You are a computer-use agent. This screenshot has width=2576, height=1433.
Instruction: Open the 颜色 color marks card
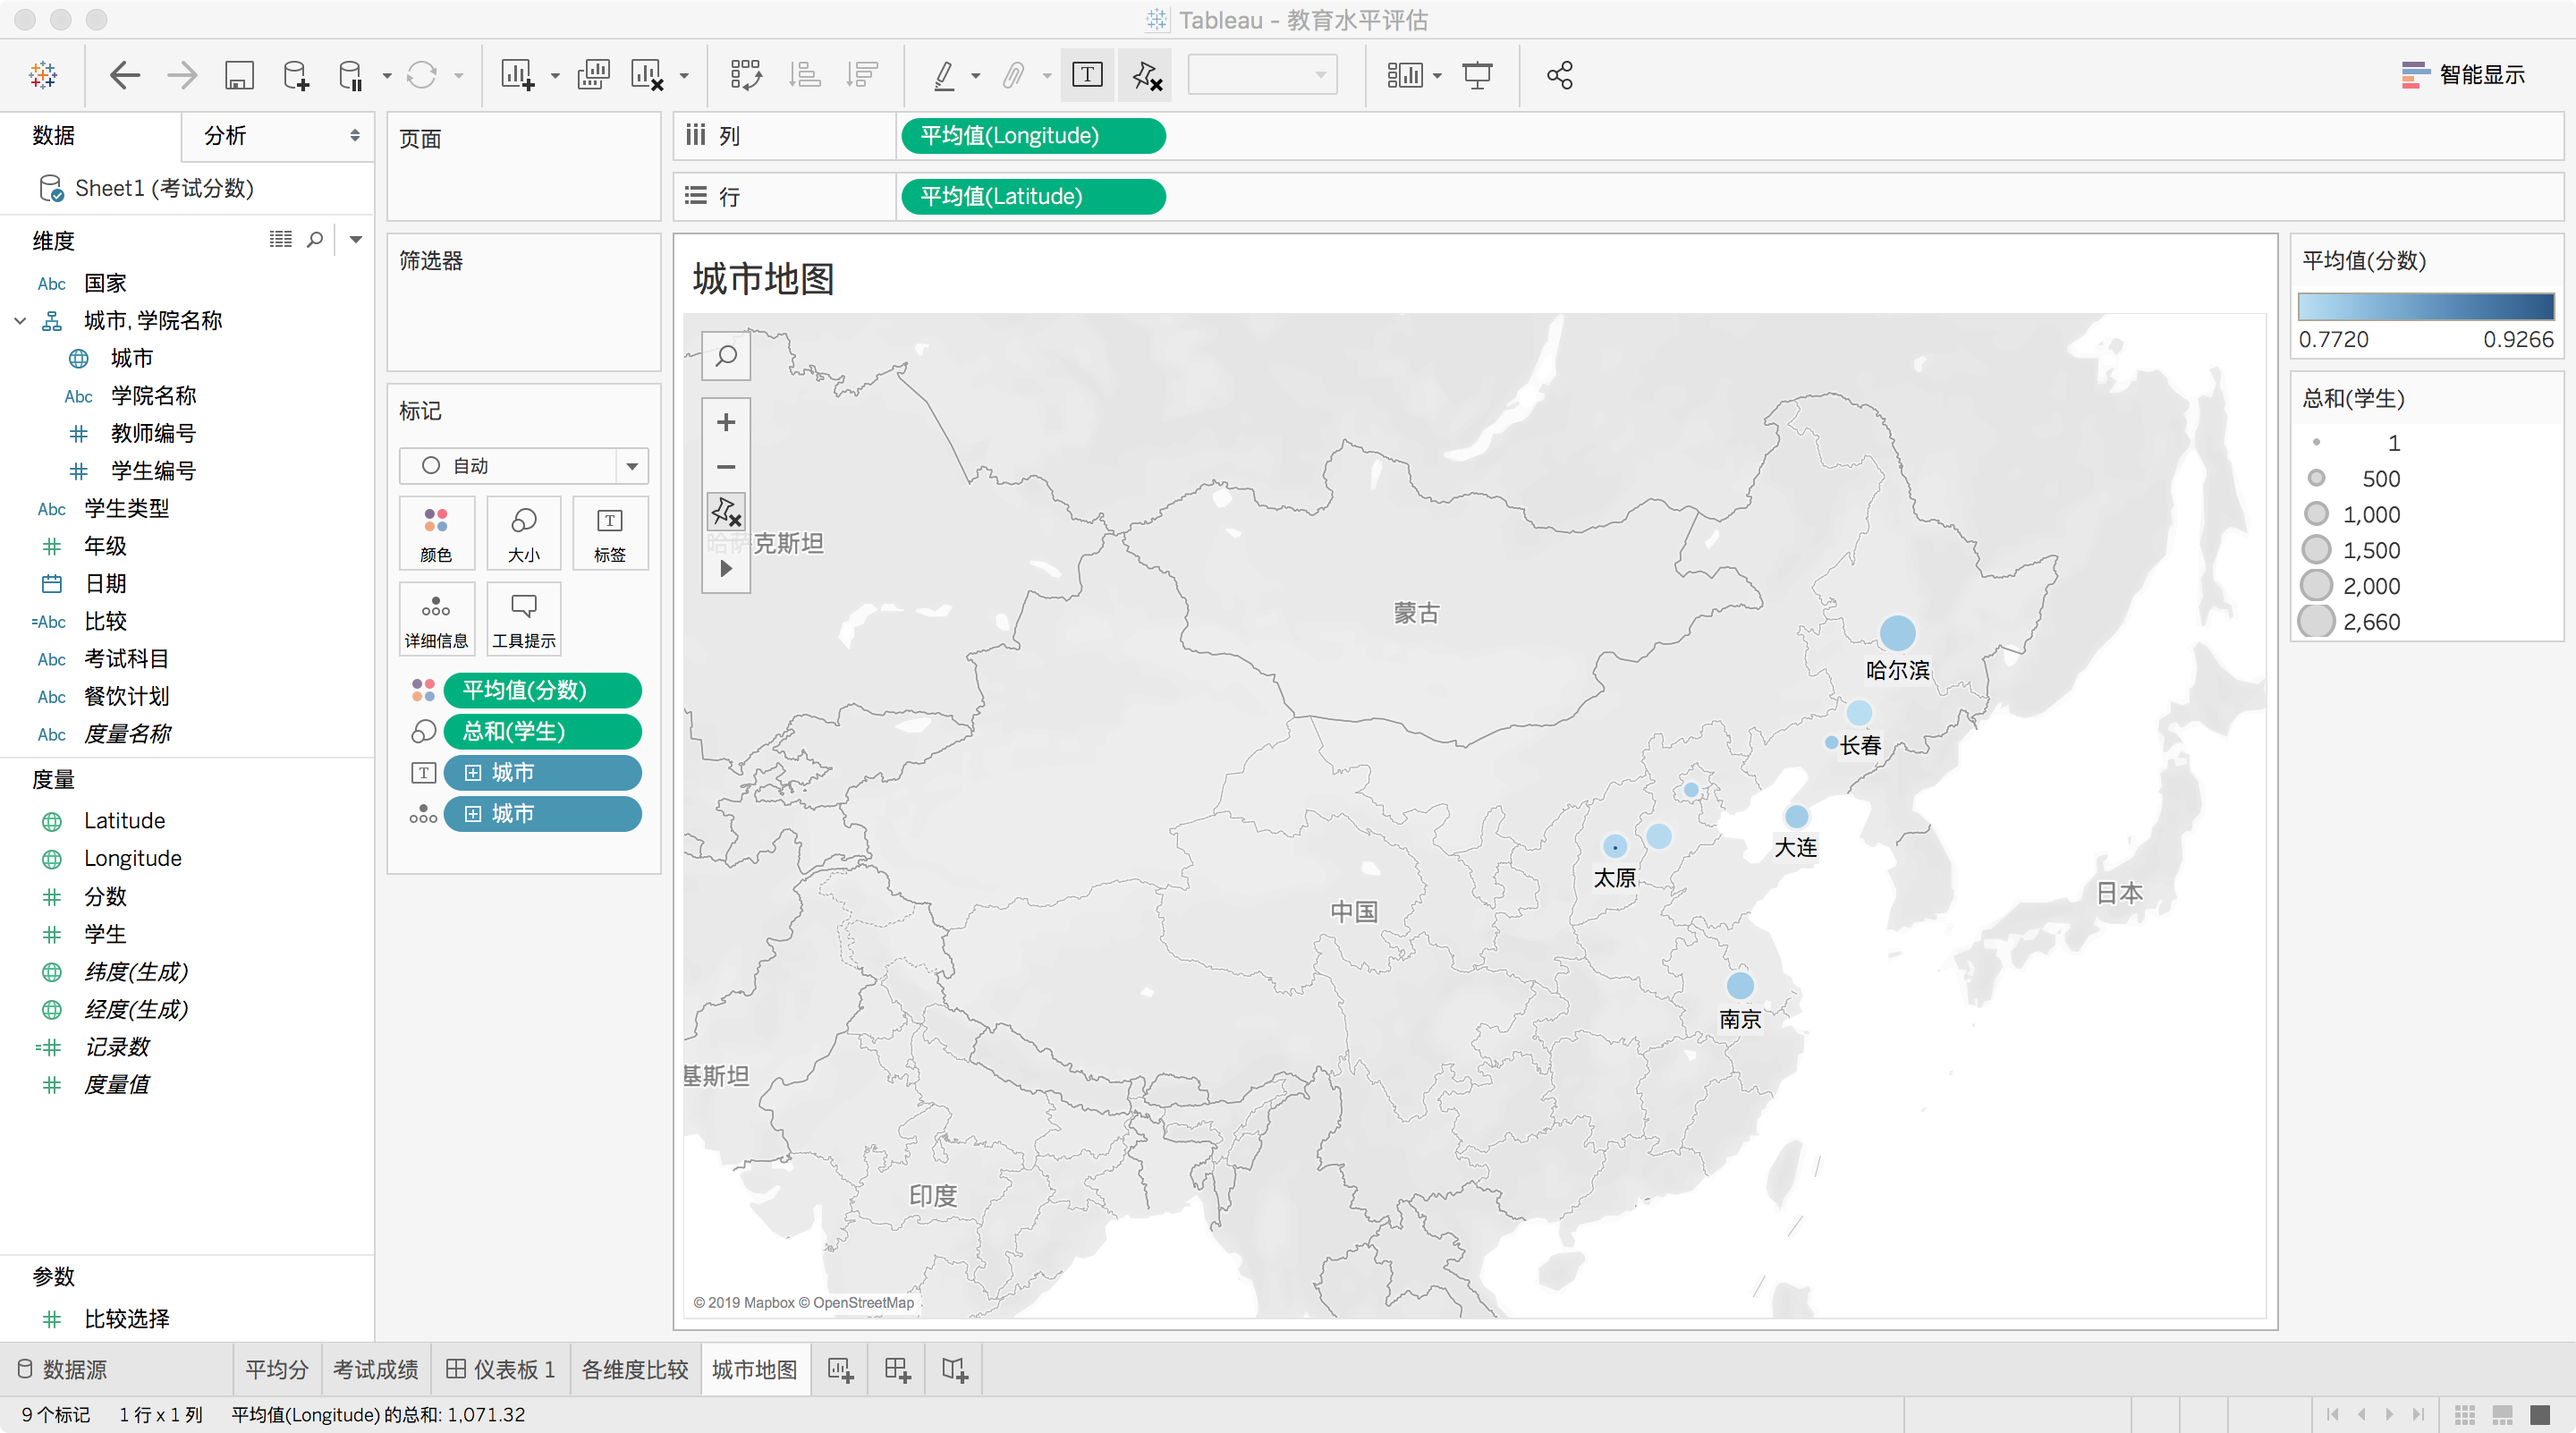coord(436,534)
